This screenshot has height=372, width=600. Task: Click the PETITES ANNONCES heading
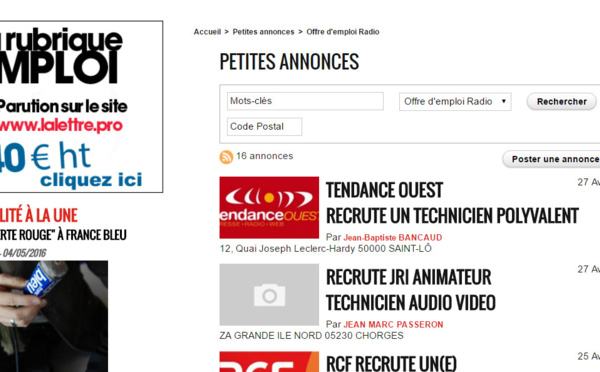click(x=289, y=61)
